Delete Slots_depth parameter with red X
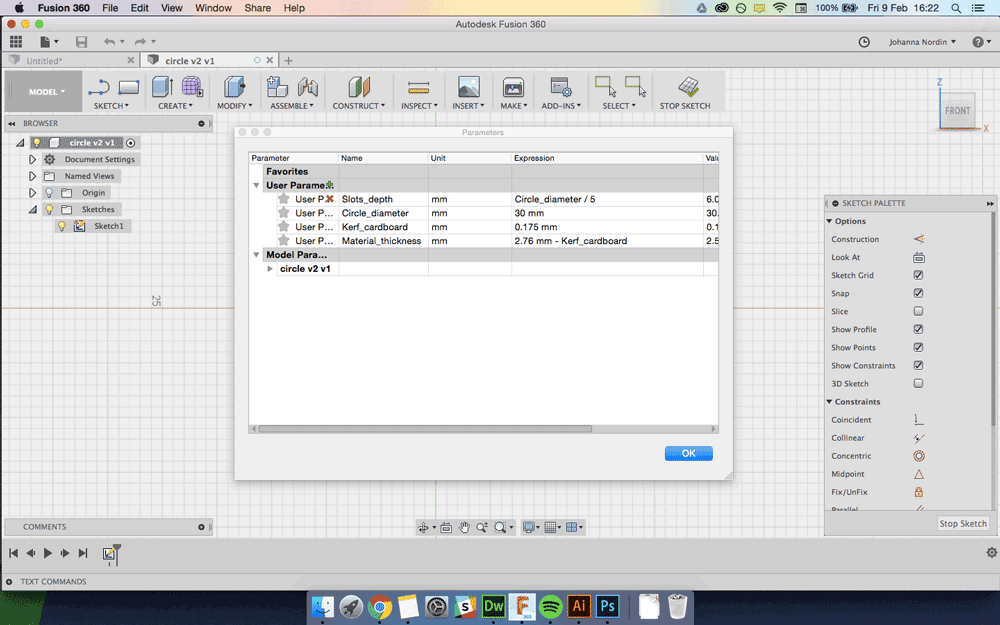The height and width of the screenshot is (625, 1000). pyautogui.click(x=330, y=199)
